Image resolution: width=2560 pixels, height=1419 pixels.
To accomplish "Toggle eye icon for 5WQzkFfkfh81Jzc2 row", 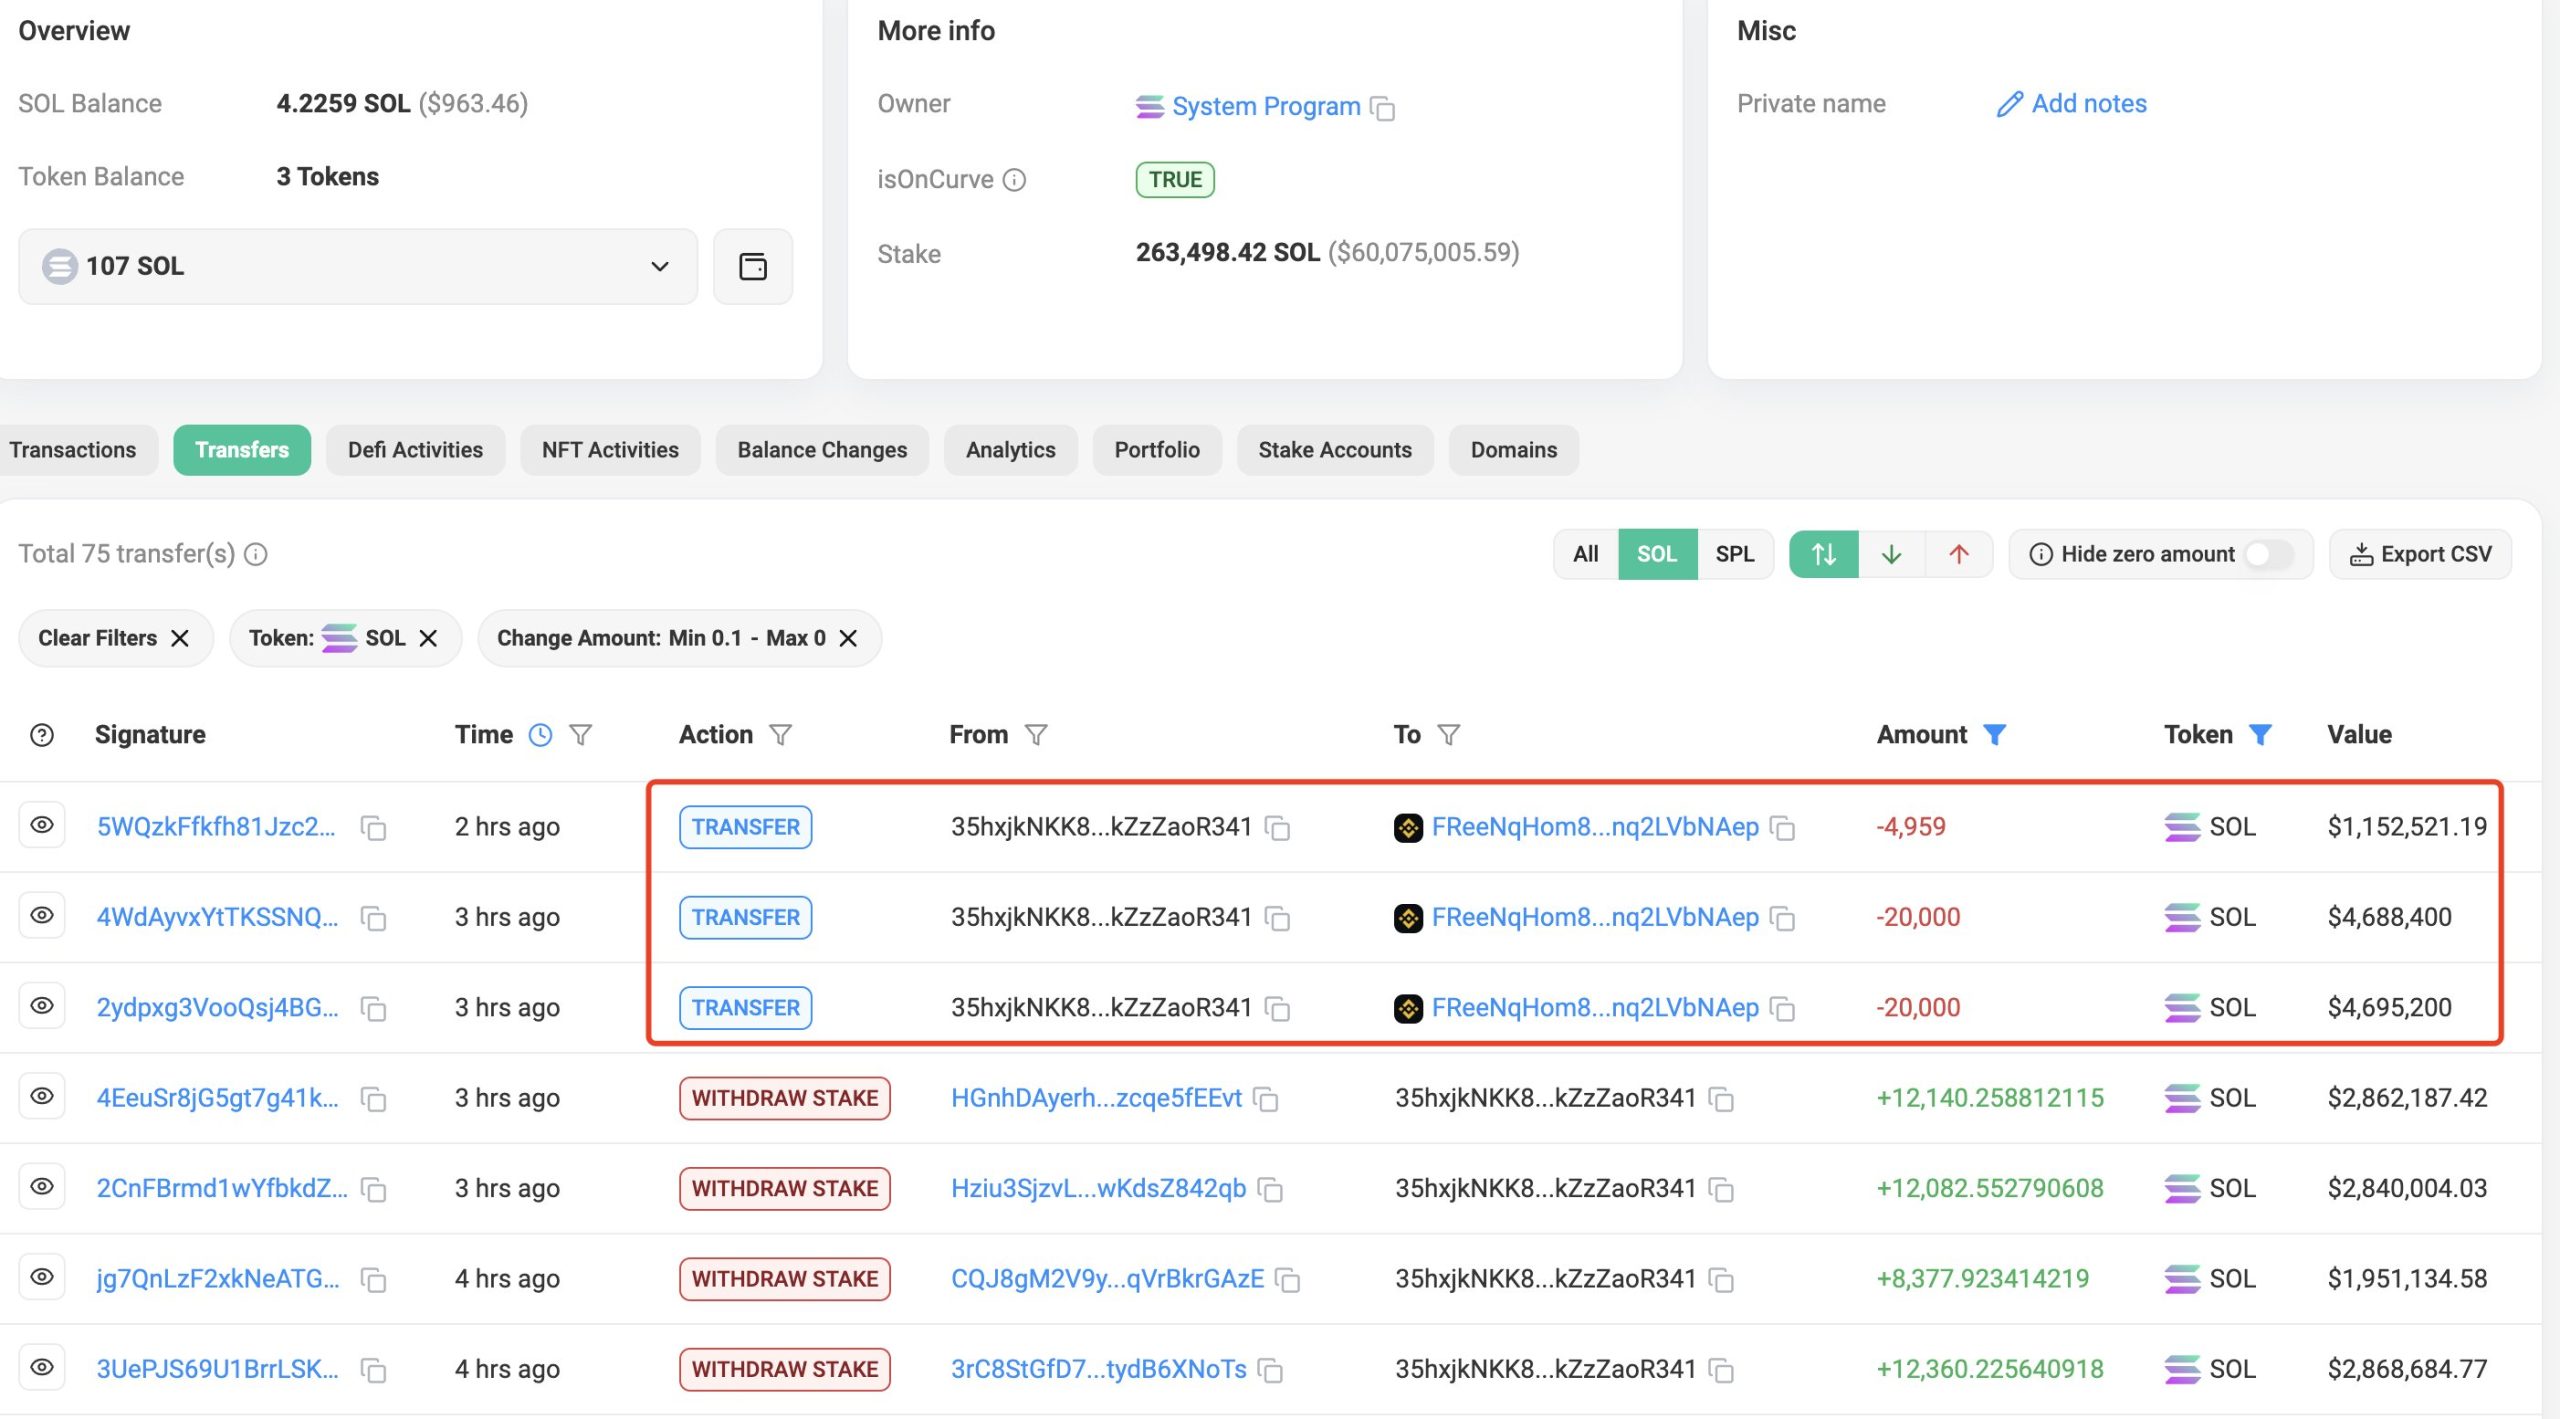I will [42, 825].
